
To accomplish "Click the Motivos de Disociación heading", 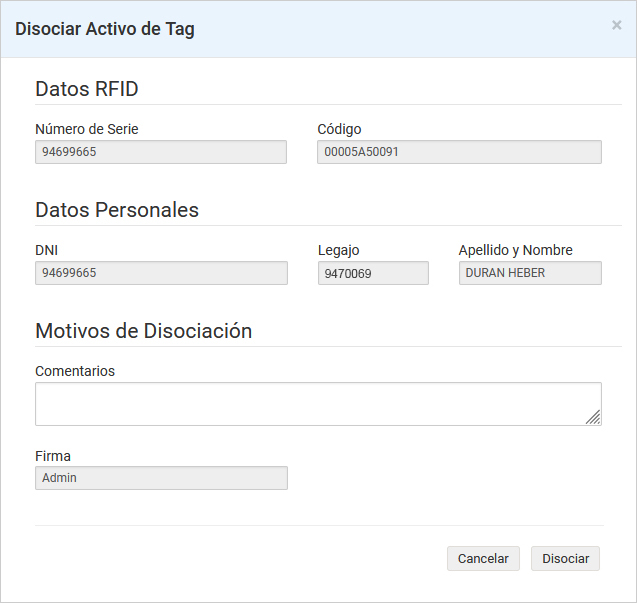I will [x=143, y=331].
